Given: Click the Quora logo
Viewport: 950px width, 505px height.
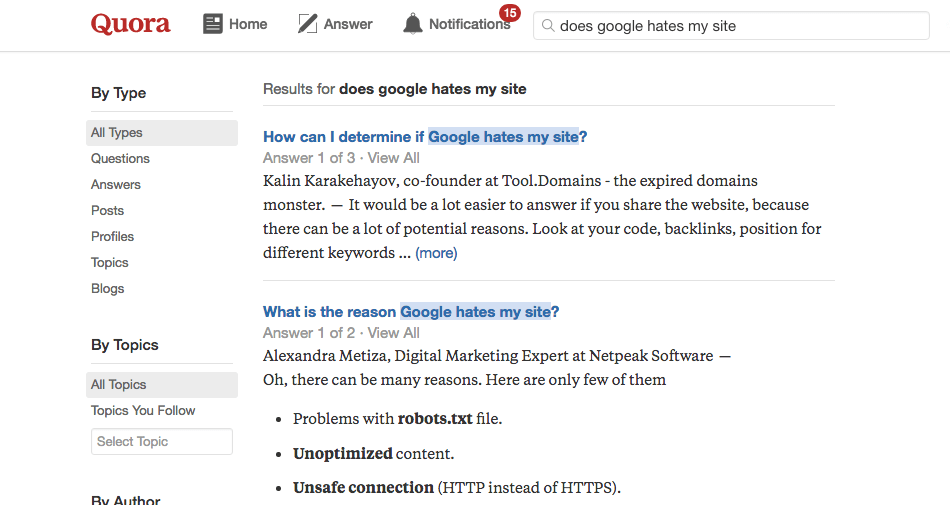Looking at the screenshot, I should coord(130,24).
